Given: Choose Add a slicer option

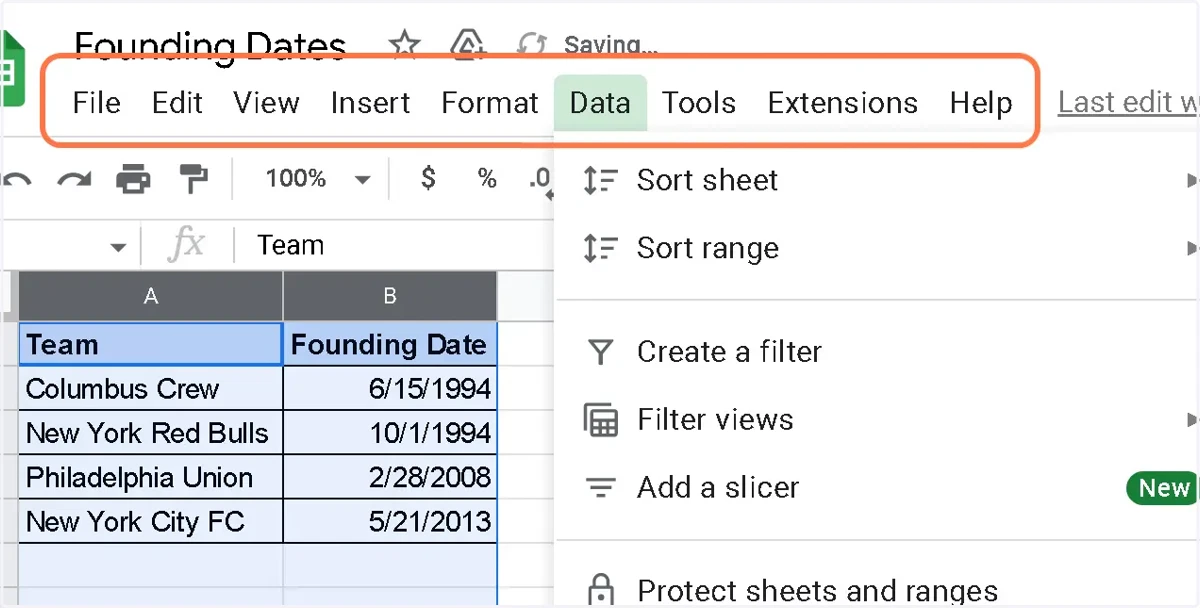Looking at the screenshot, I should point(878,488).
